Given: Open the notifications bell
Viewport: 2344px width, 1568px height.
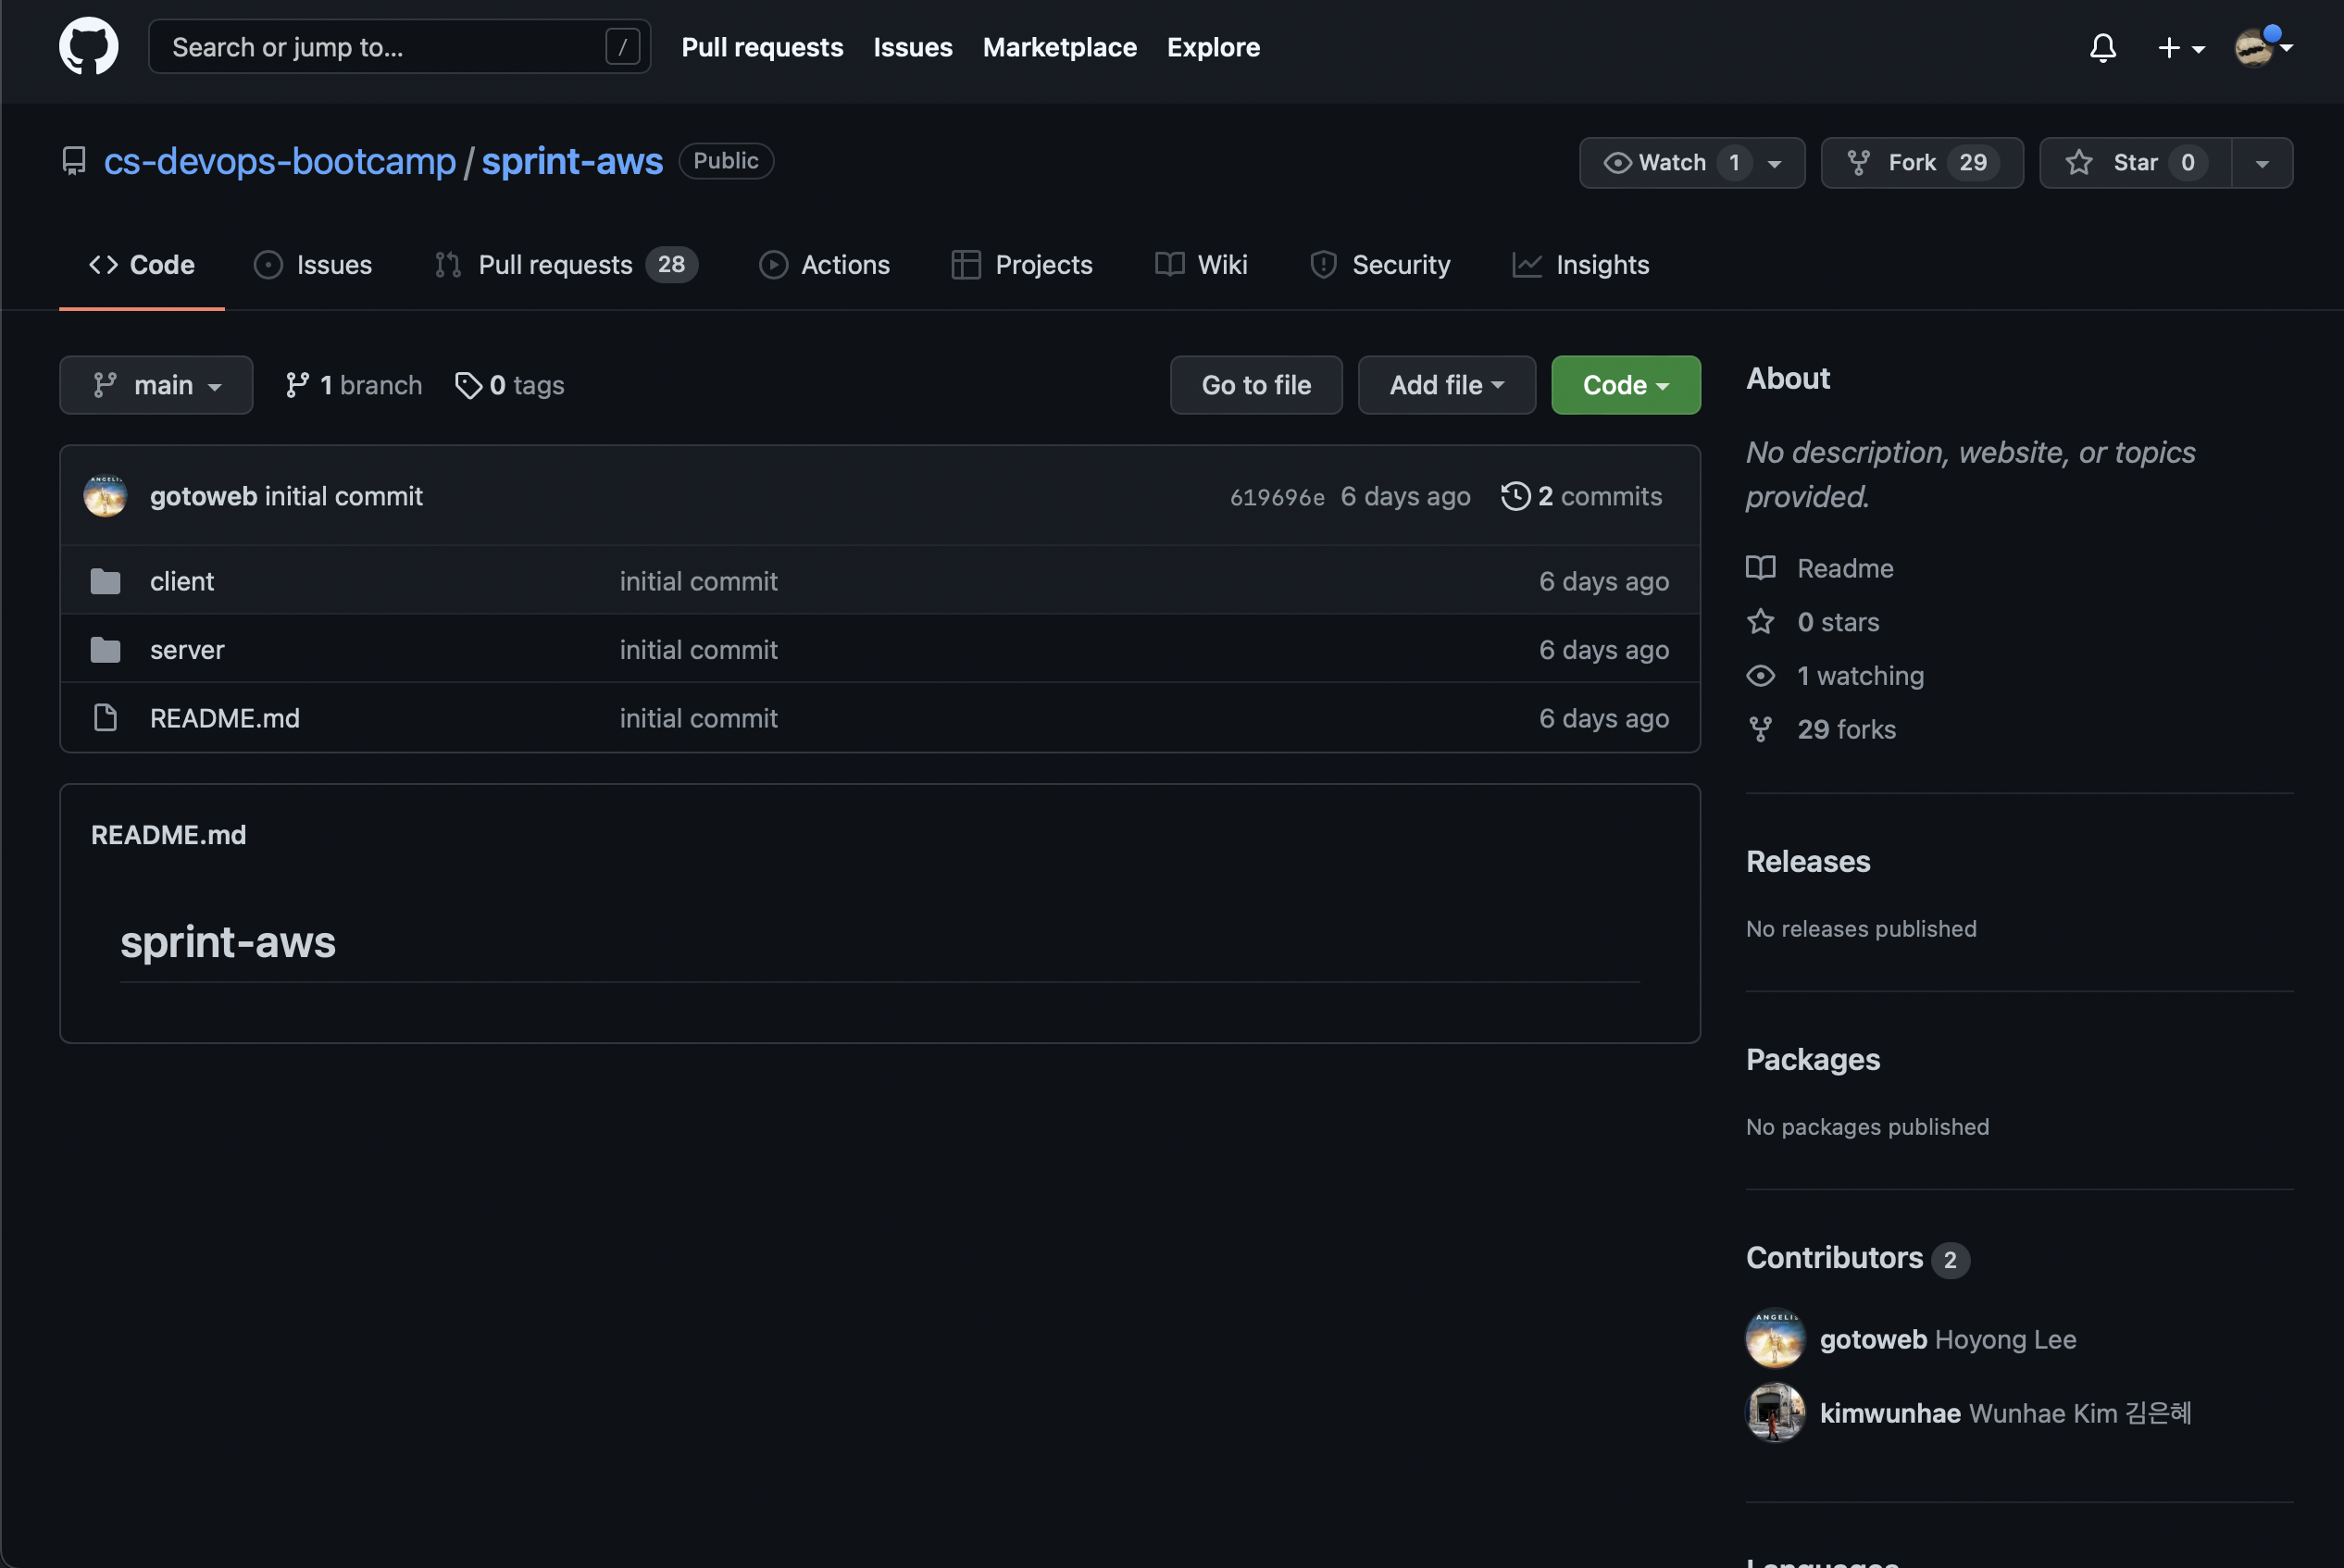Looking at the screenshot, I should click(x=2103, y=47).
